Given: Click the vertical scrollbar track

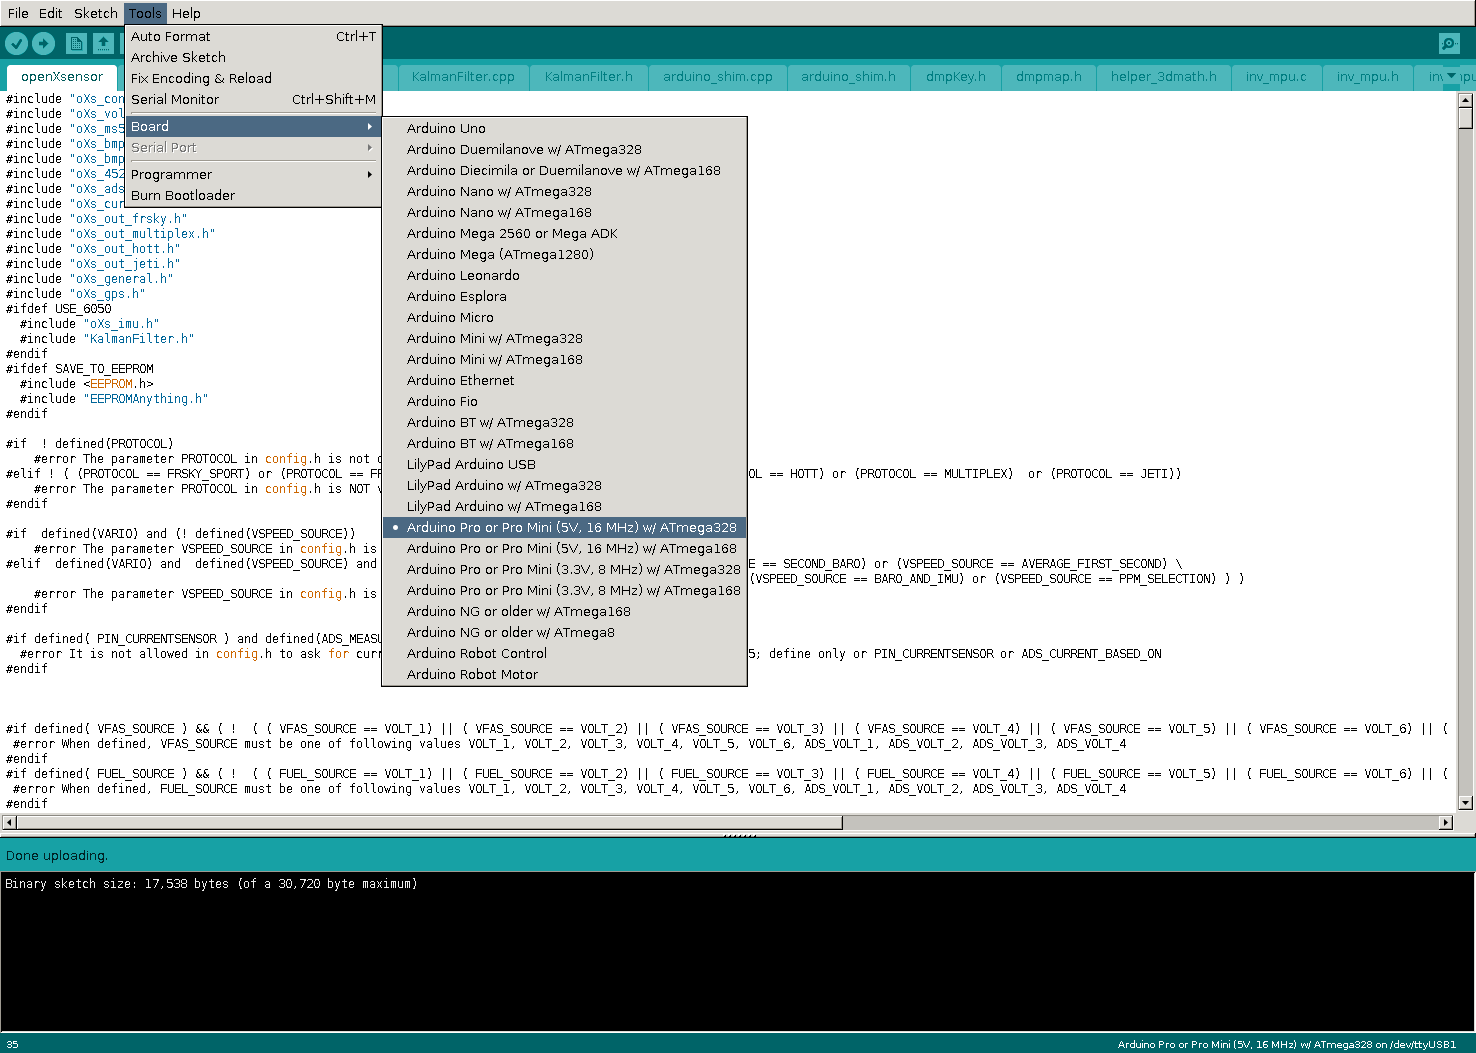Looking at the screenshot, I should [1465, 450].
